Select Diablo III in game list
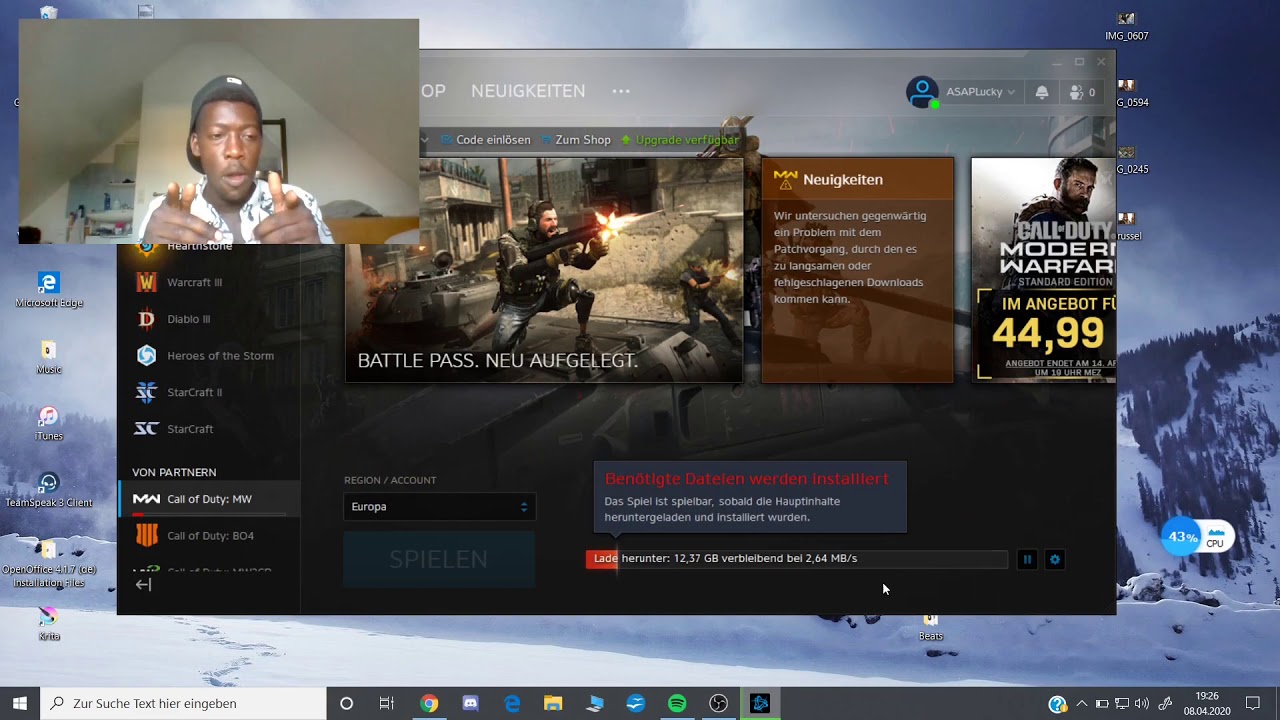This screenshot has width=1280, height=720. [209, 319]
